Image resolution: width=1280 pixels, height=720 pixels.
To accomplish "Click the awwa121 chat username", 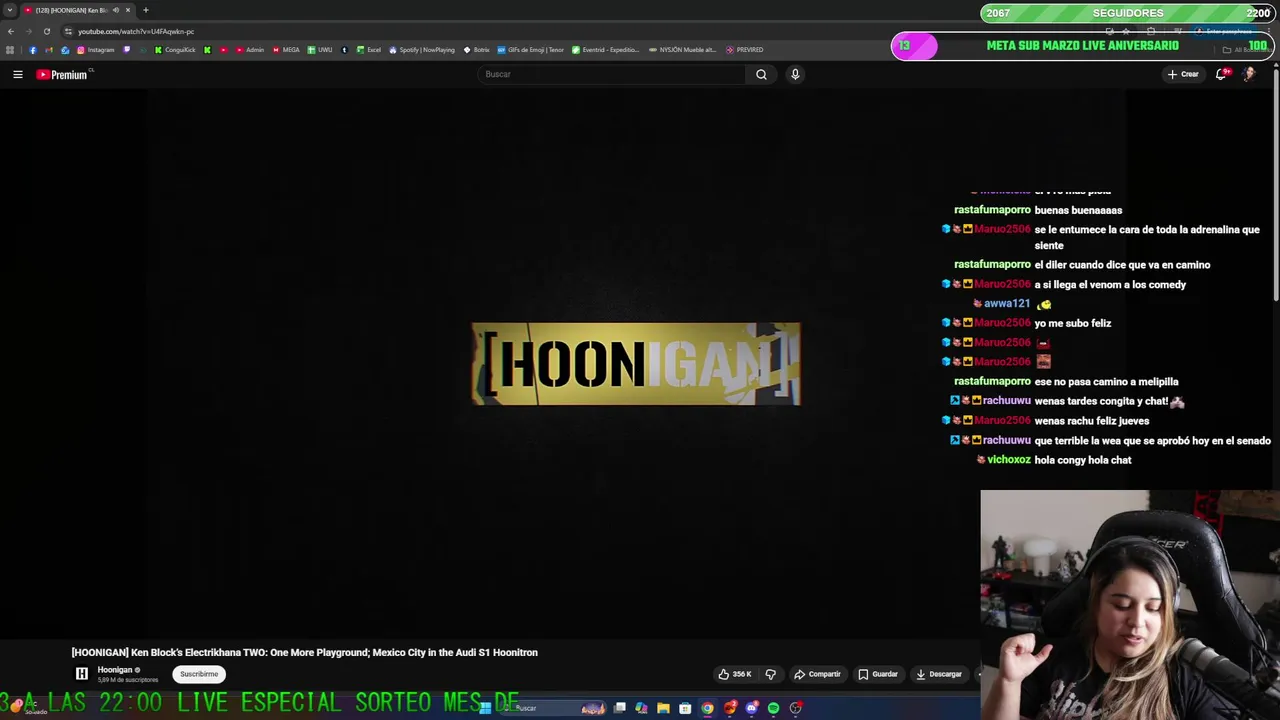I will pos(1007,304).
